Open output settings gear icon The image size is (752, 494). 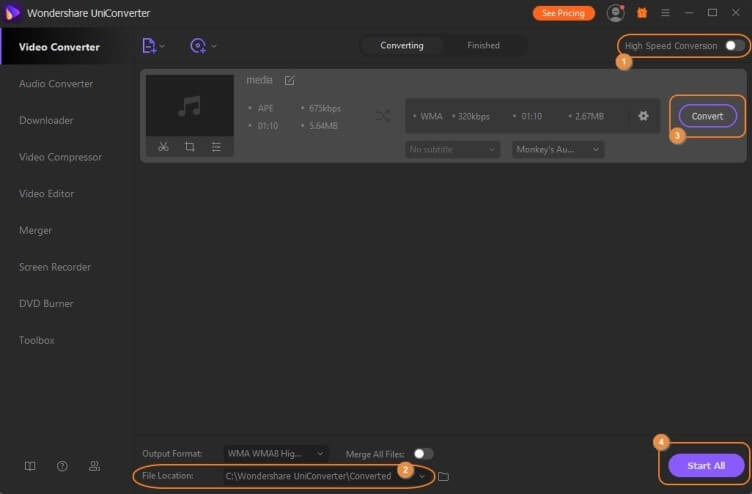tap(643, 116)
